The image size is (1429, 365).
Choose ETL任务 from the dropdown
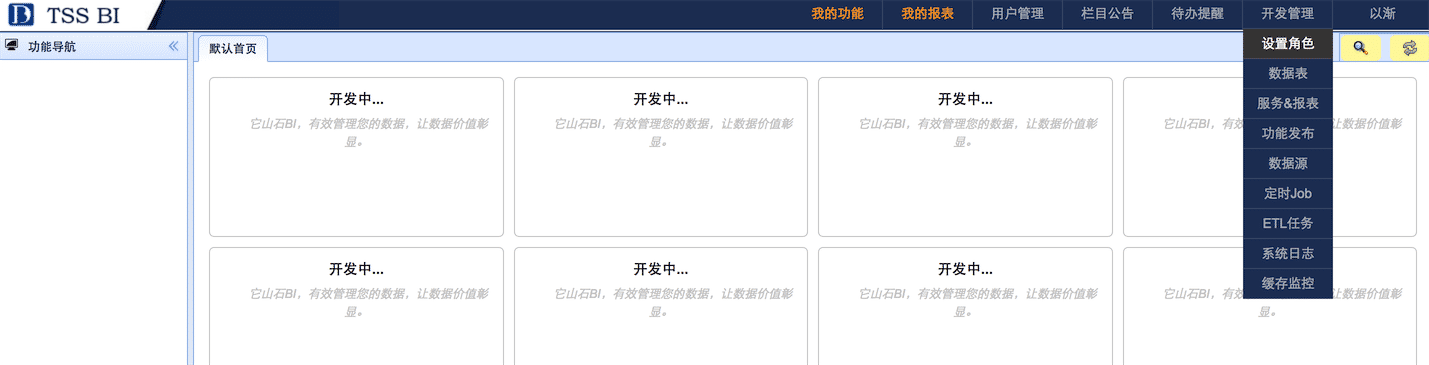1288,224
